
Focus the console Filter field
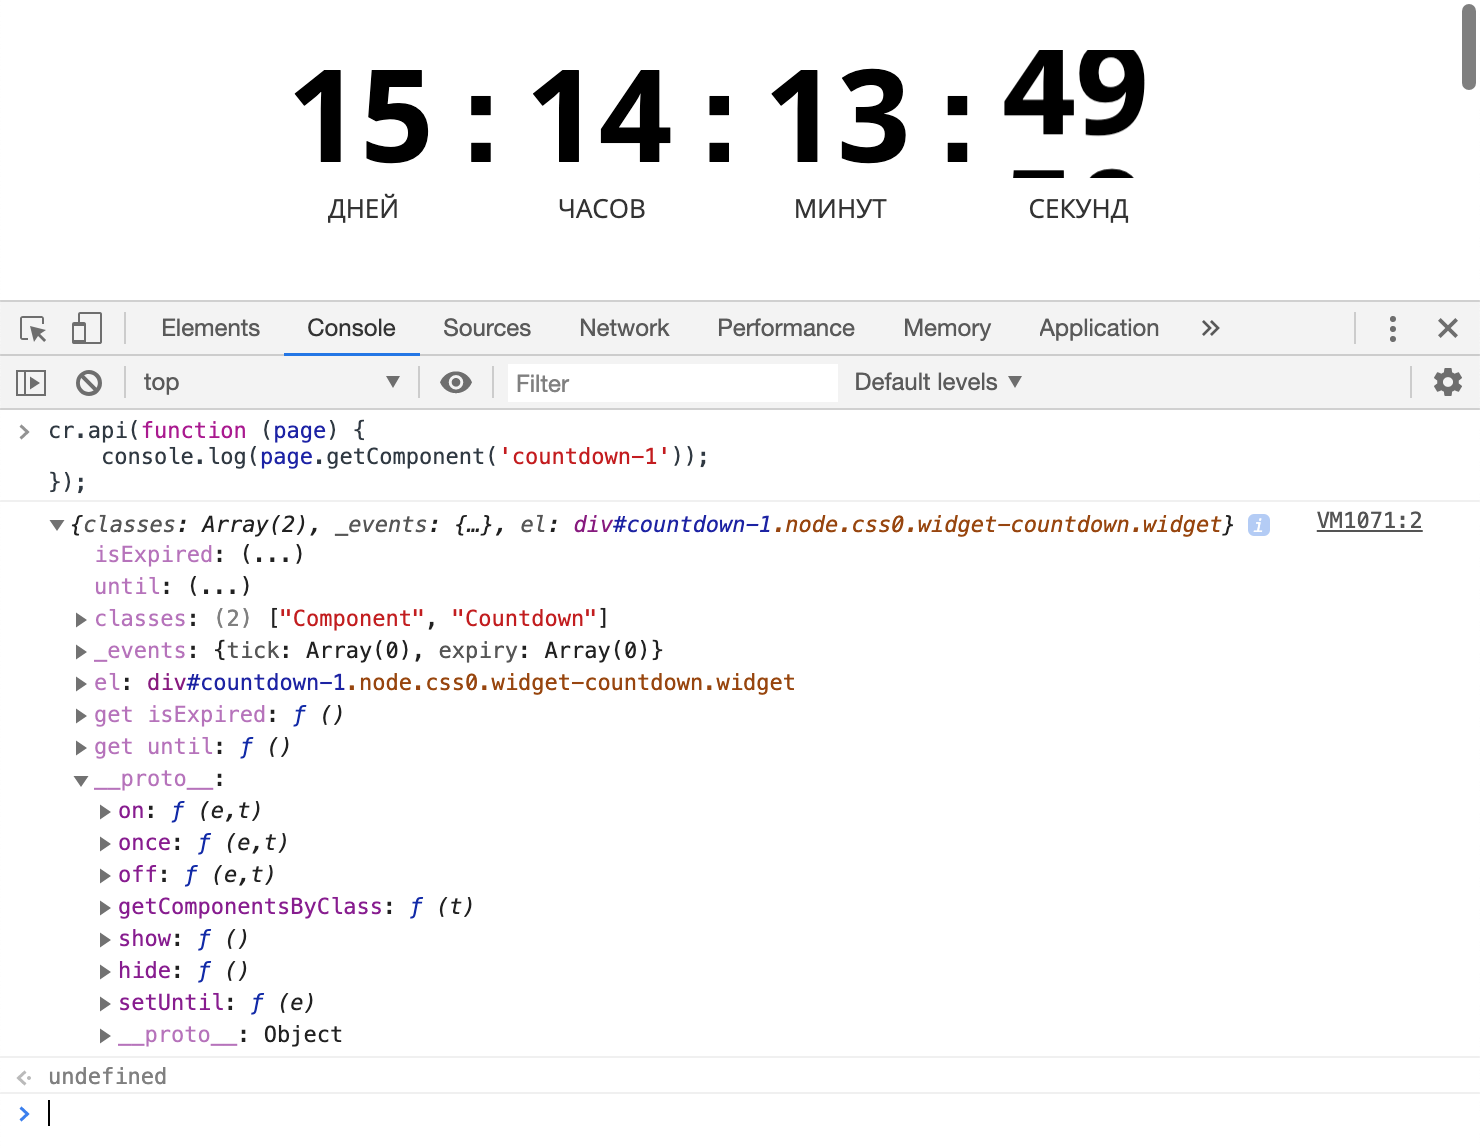672,383
